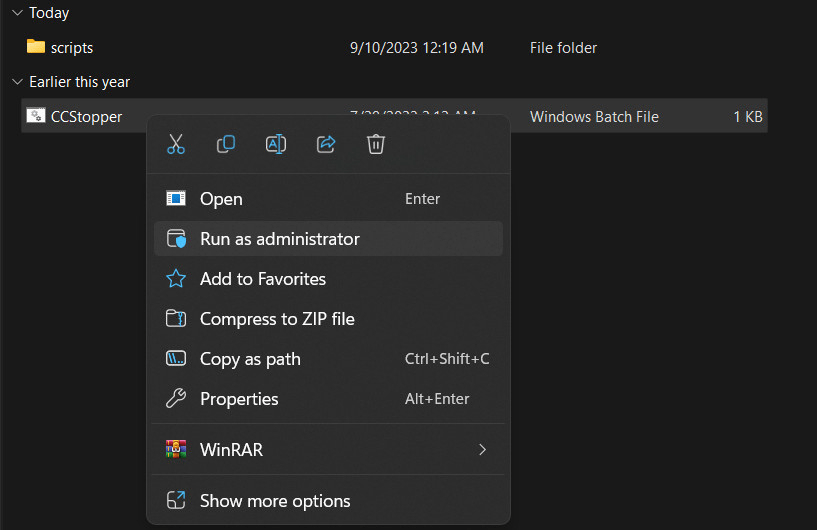Click the Share icon in context menu

[326, 144]
